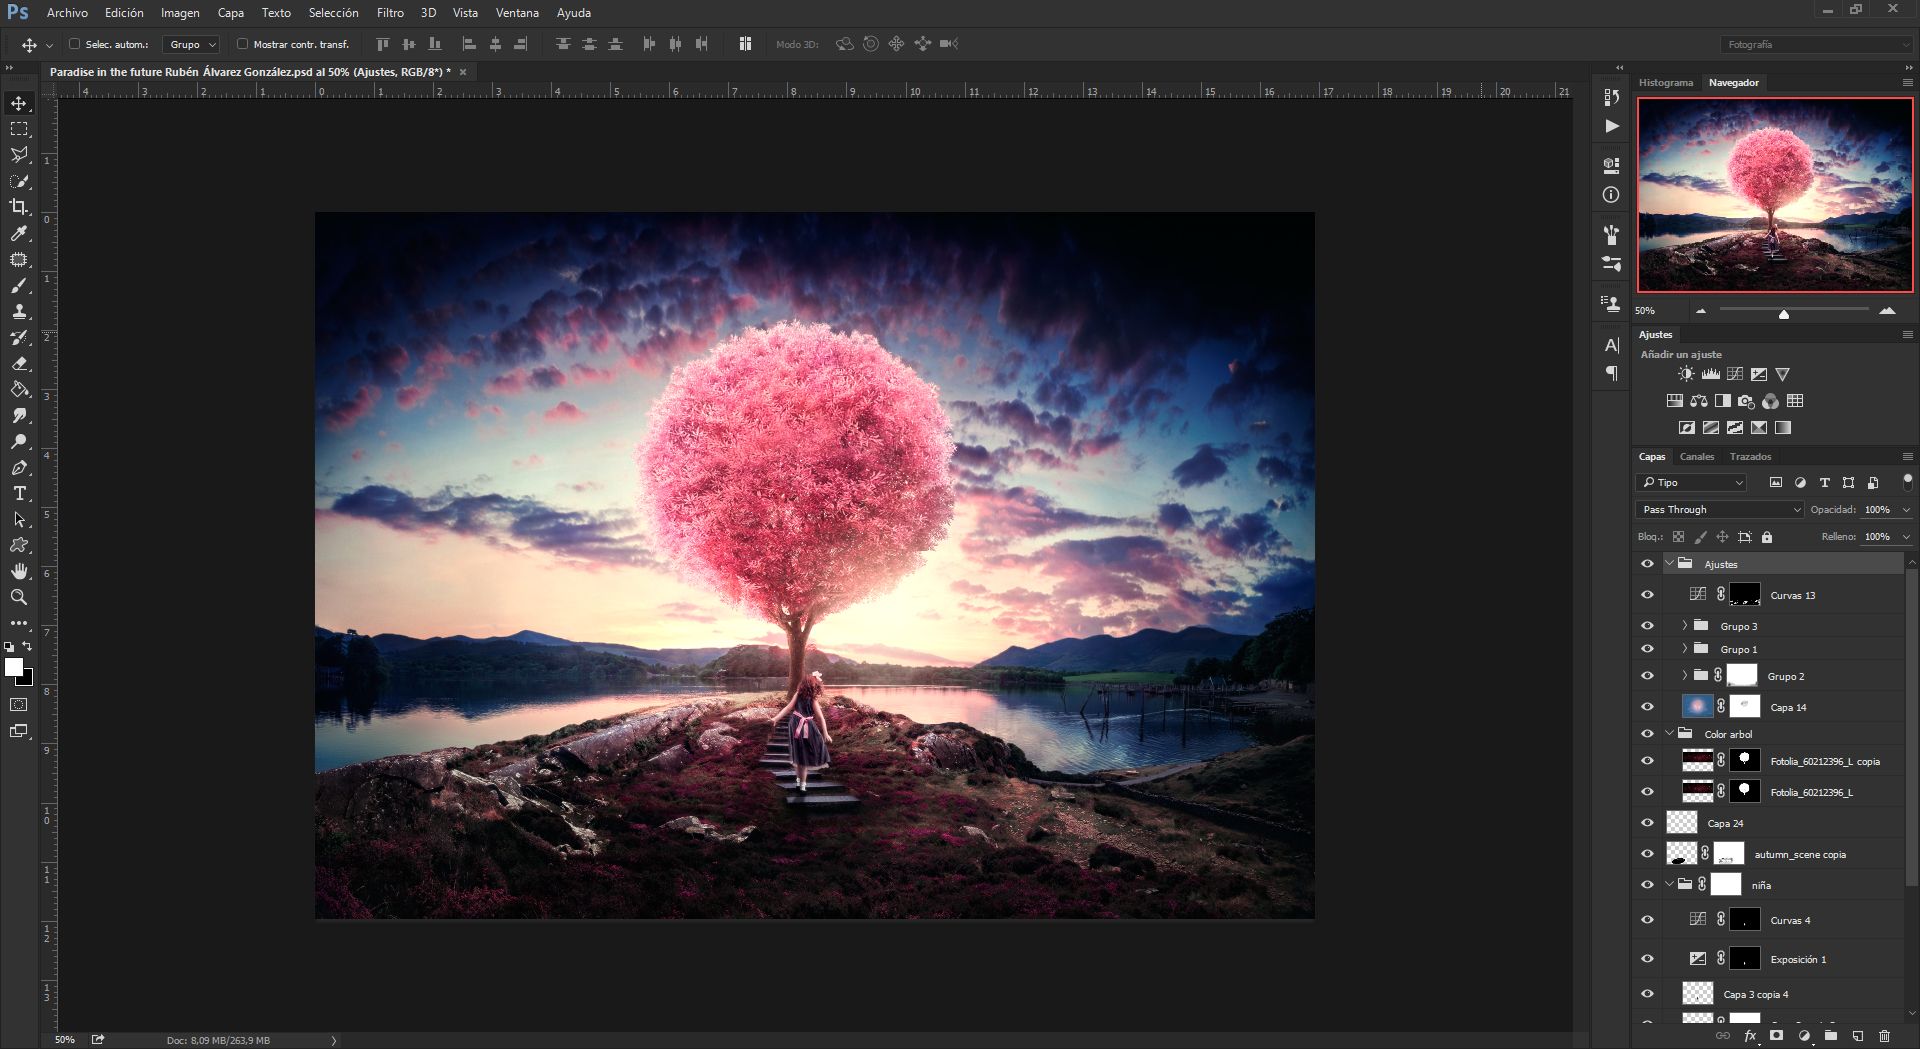Open the Histogram panel icon
Screen dimensions: 1920x1049
[x=1666, y=82]
